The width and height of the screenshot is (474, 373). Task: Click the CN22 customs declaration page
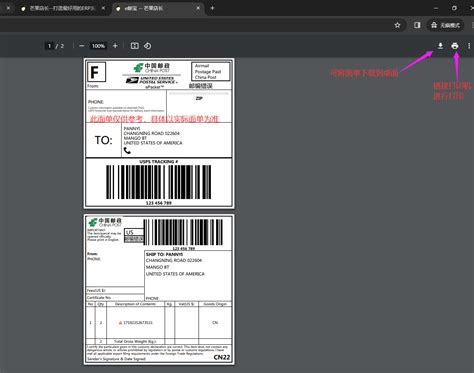tap(159, 289)
